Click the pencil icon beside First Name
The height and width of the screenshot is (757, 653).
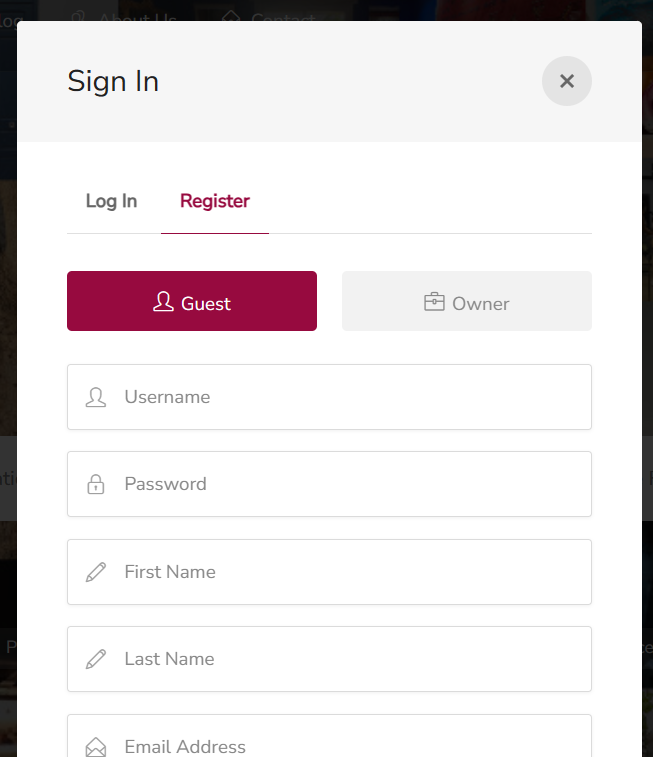96,572
